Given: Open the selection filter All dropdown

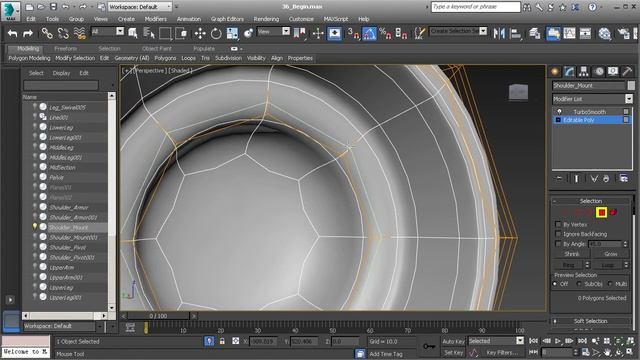Looking at the screenshot, I should click(108, 31).
